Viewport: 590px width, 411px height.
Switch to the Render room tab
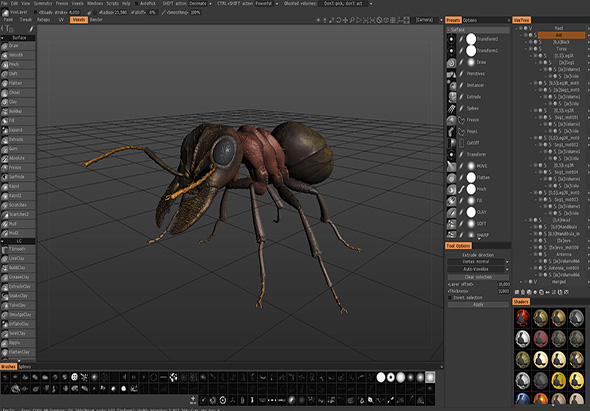coord(96,20)
